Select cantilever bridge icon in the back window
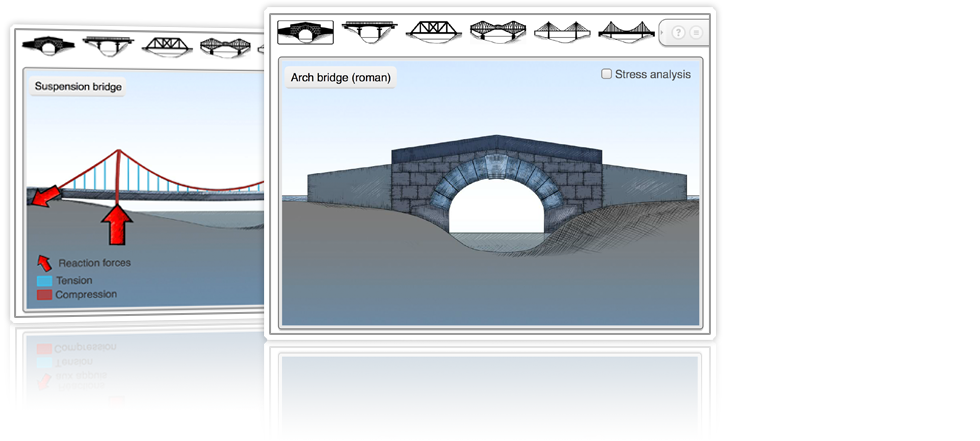Screen dimensions: 980x441 [225, 47]
